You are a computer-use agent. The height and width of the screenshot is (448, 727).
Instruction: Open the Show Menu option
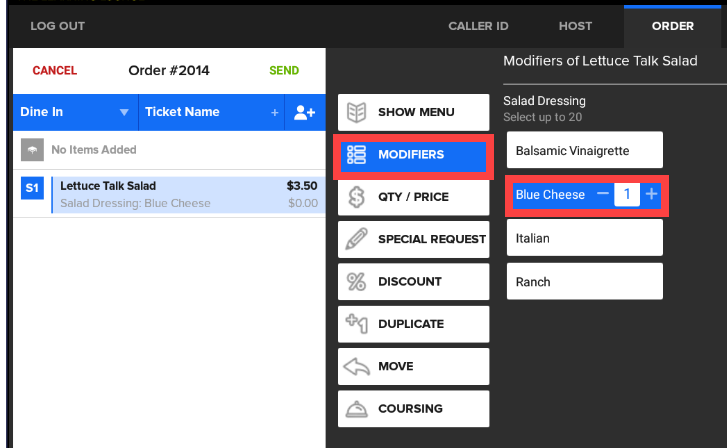pos(413,112)
